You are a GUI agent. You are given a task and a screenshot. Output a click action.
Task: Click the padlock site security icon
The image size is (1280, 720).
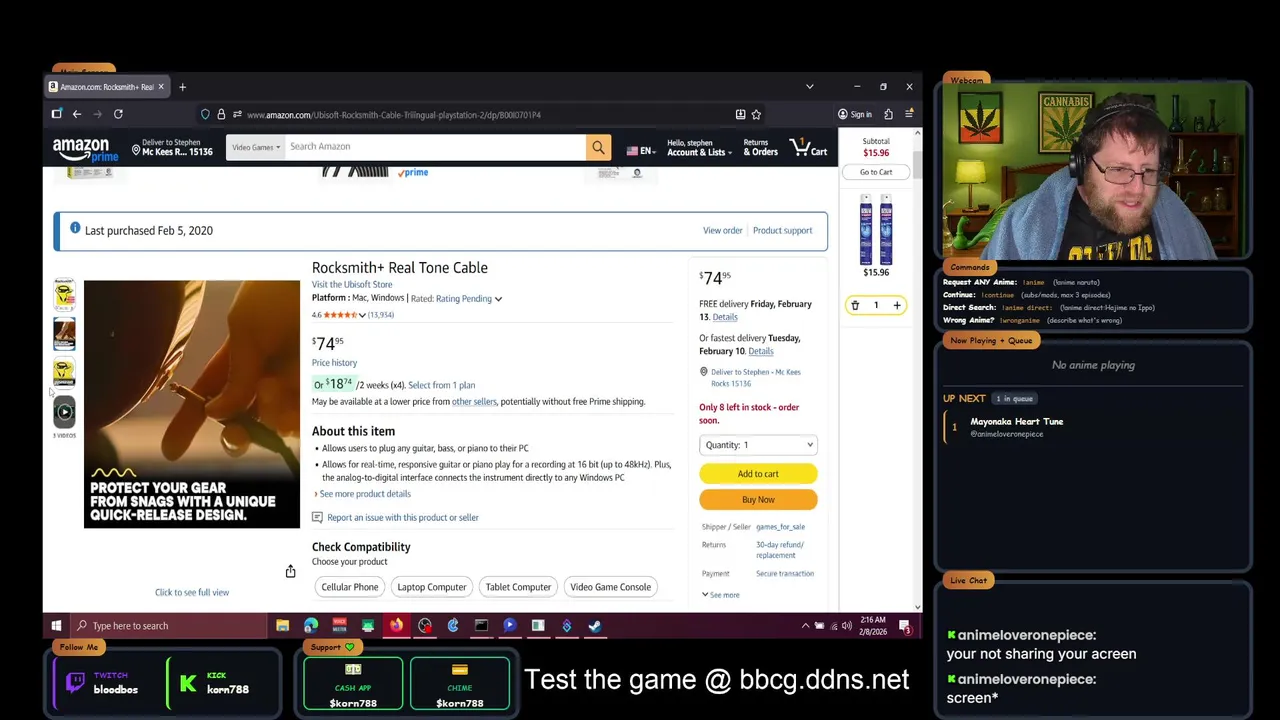pyautogui.click(x=221, y=114)
